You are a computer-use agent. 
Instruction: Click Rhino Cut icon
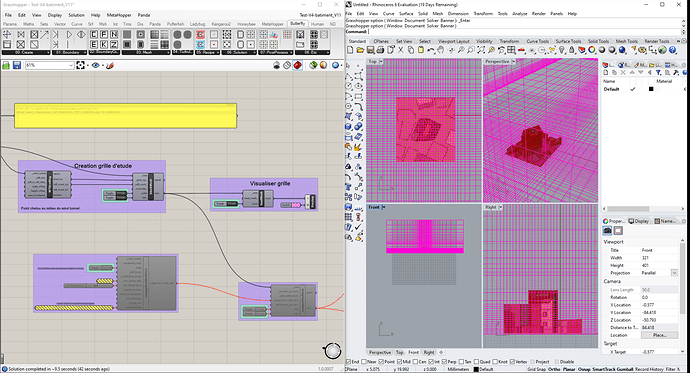(x=400, y=50)
